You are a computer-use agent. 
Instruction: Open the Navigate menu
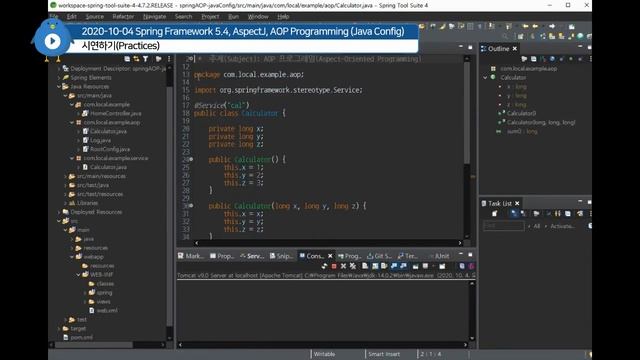[x=154, y=17]
